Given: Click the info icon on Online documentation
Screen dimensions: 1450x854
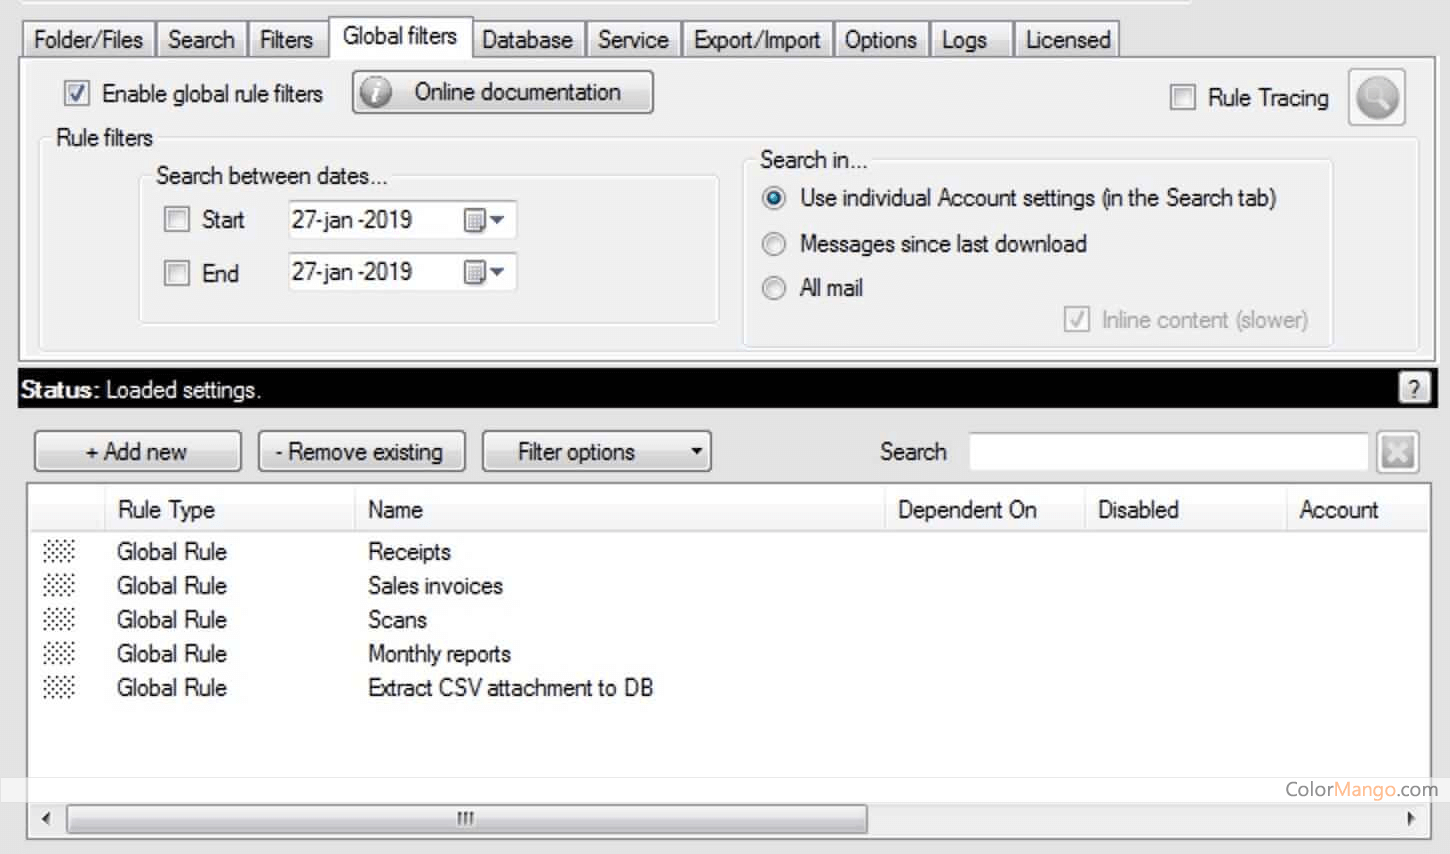Looking at the screenshot, I should (x=374, y=92).
